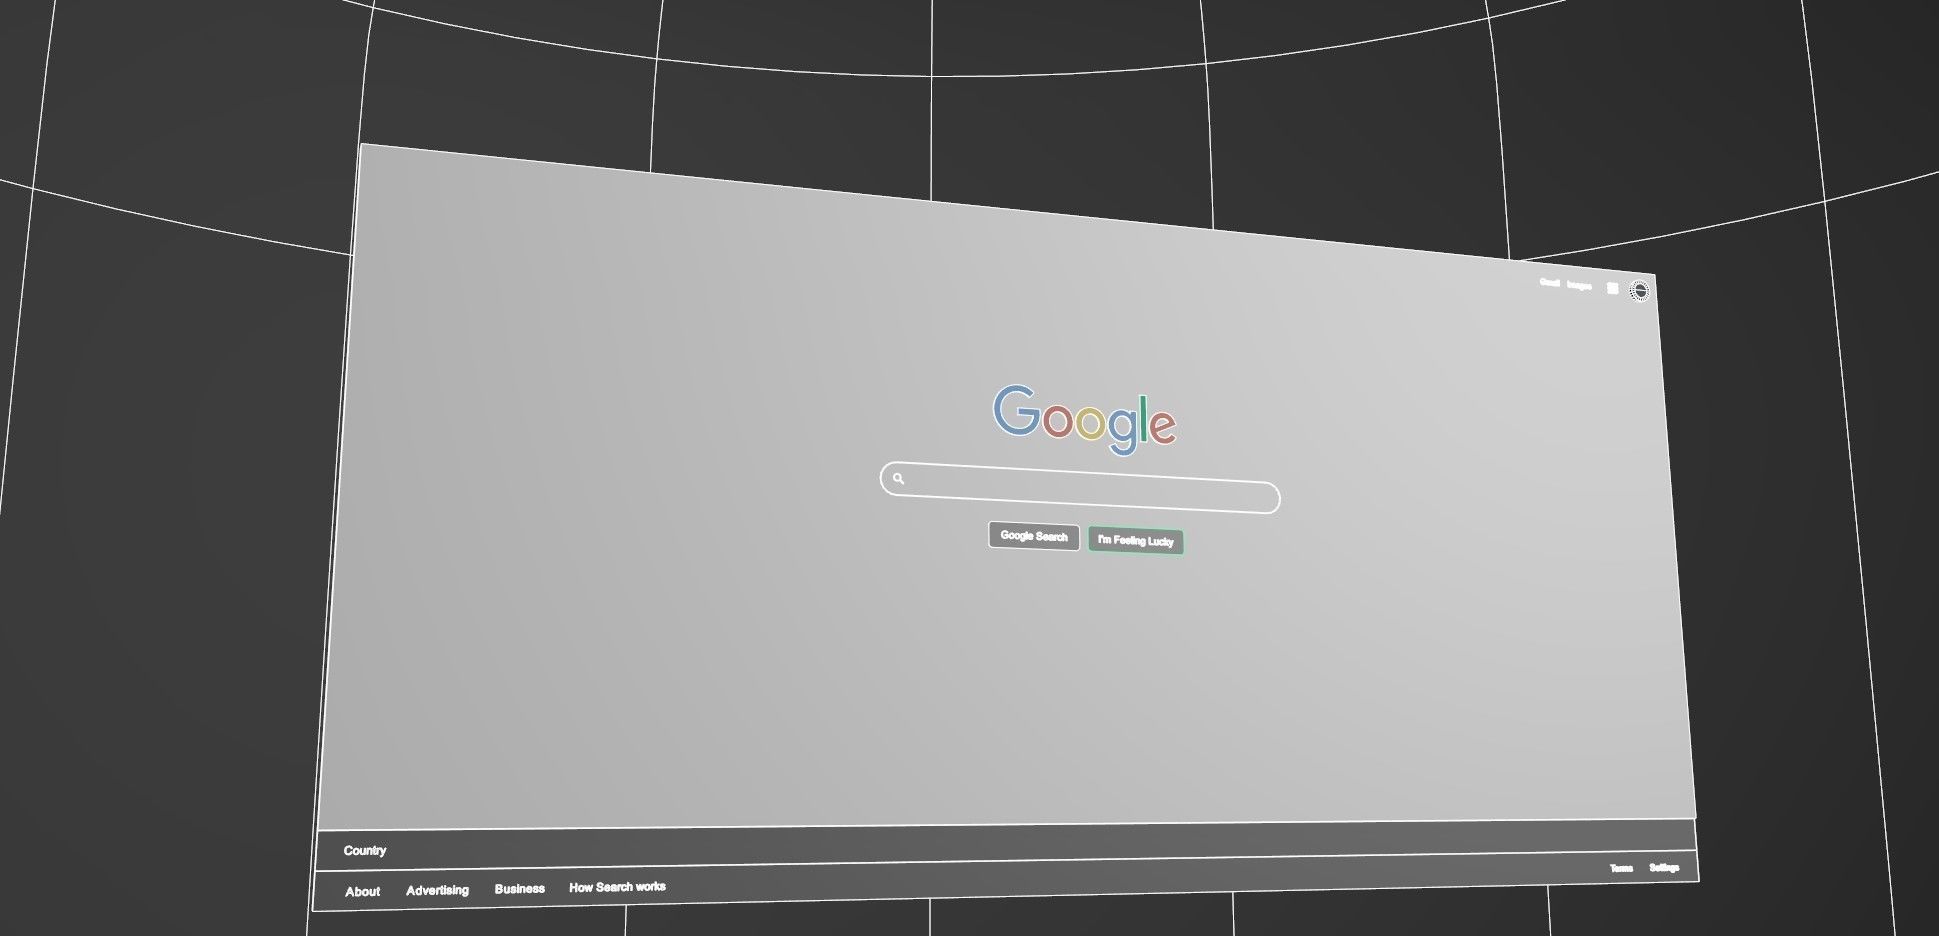Click the I'm Feeling Lucky button
This screenshot has height=936, width=1939.
[1136, 541]
